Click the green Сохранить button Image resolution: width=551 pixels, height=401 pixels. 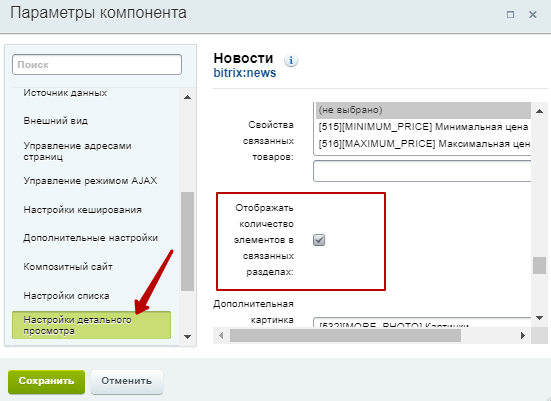click(x=46, y=381)
